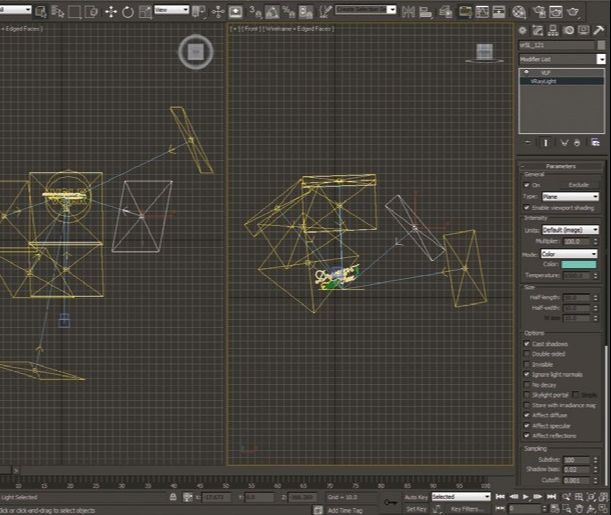Image resolution: width=611 pixels, height=515 pixels.
Task: Click the selection lock padlock icon
Action: pyautogui.click(x=173, y=497)
